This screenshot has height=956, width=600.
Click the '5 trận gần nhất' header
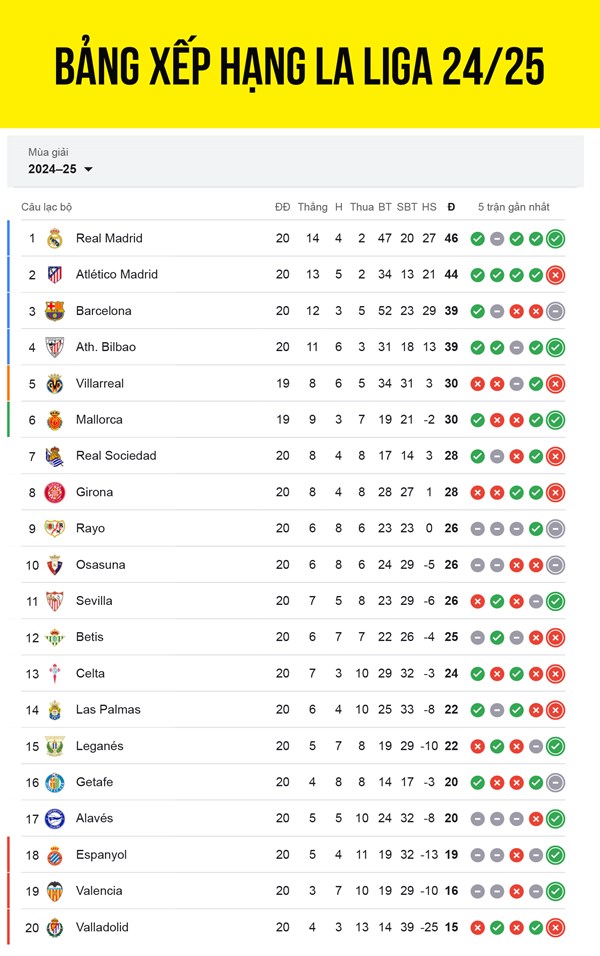point(513,207)
